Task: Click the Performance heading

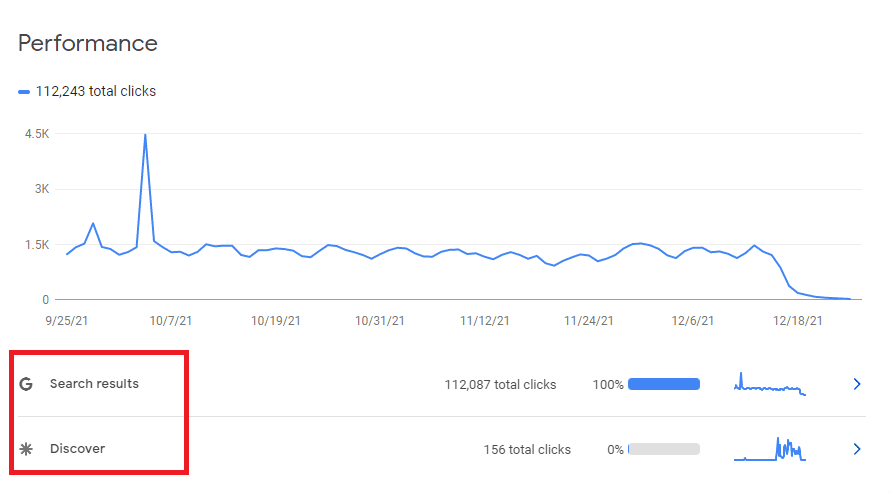Action: [88, 44]
